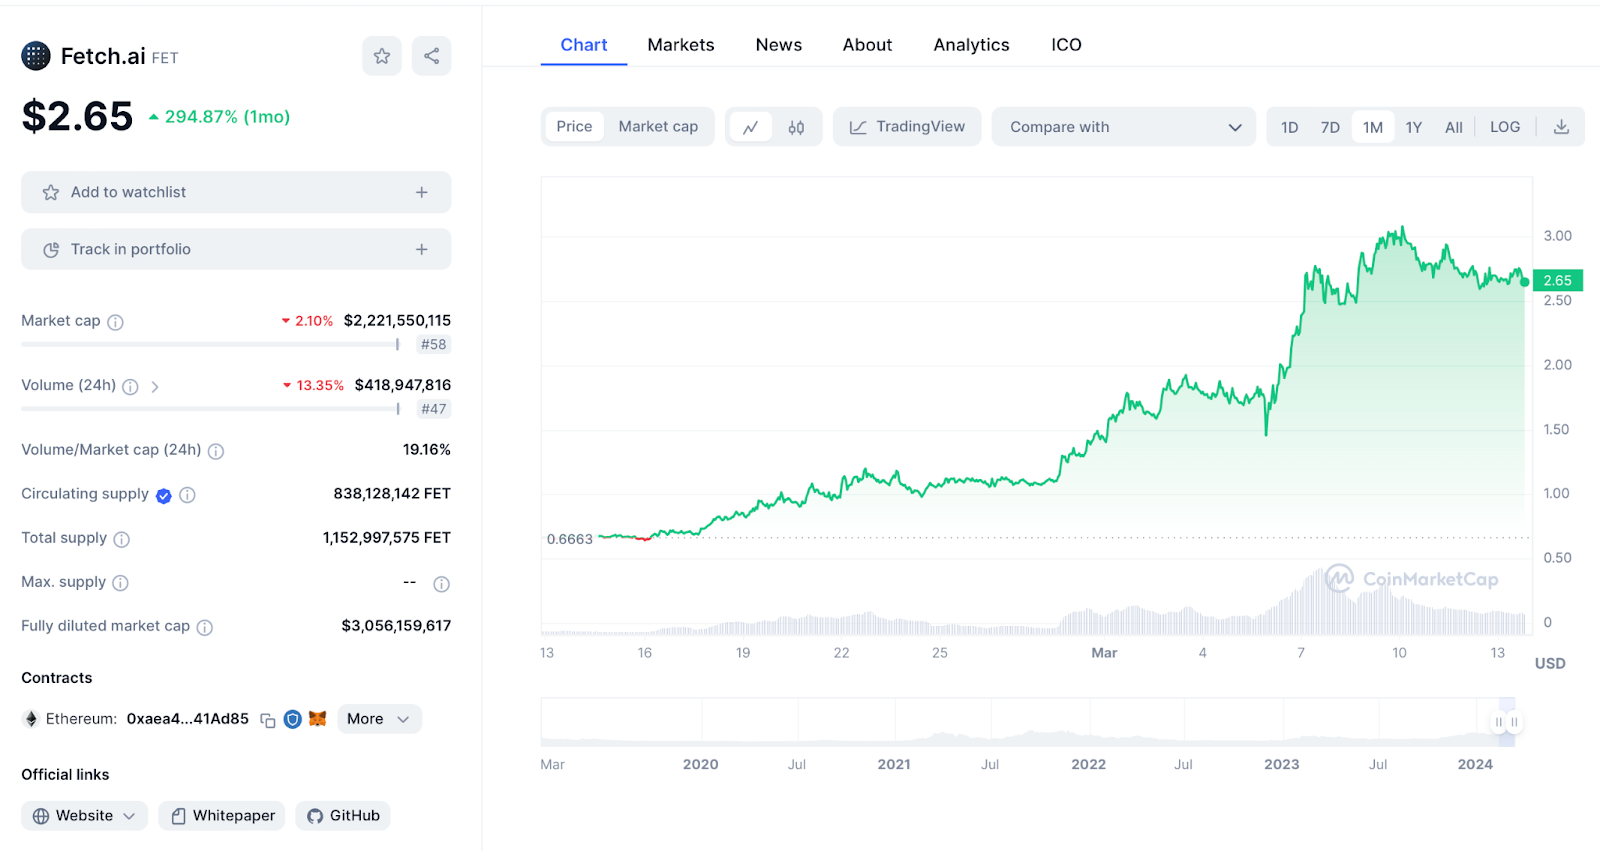
Task: Click the volume value $418,947,816
Action: pos(403,385)
